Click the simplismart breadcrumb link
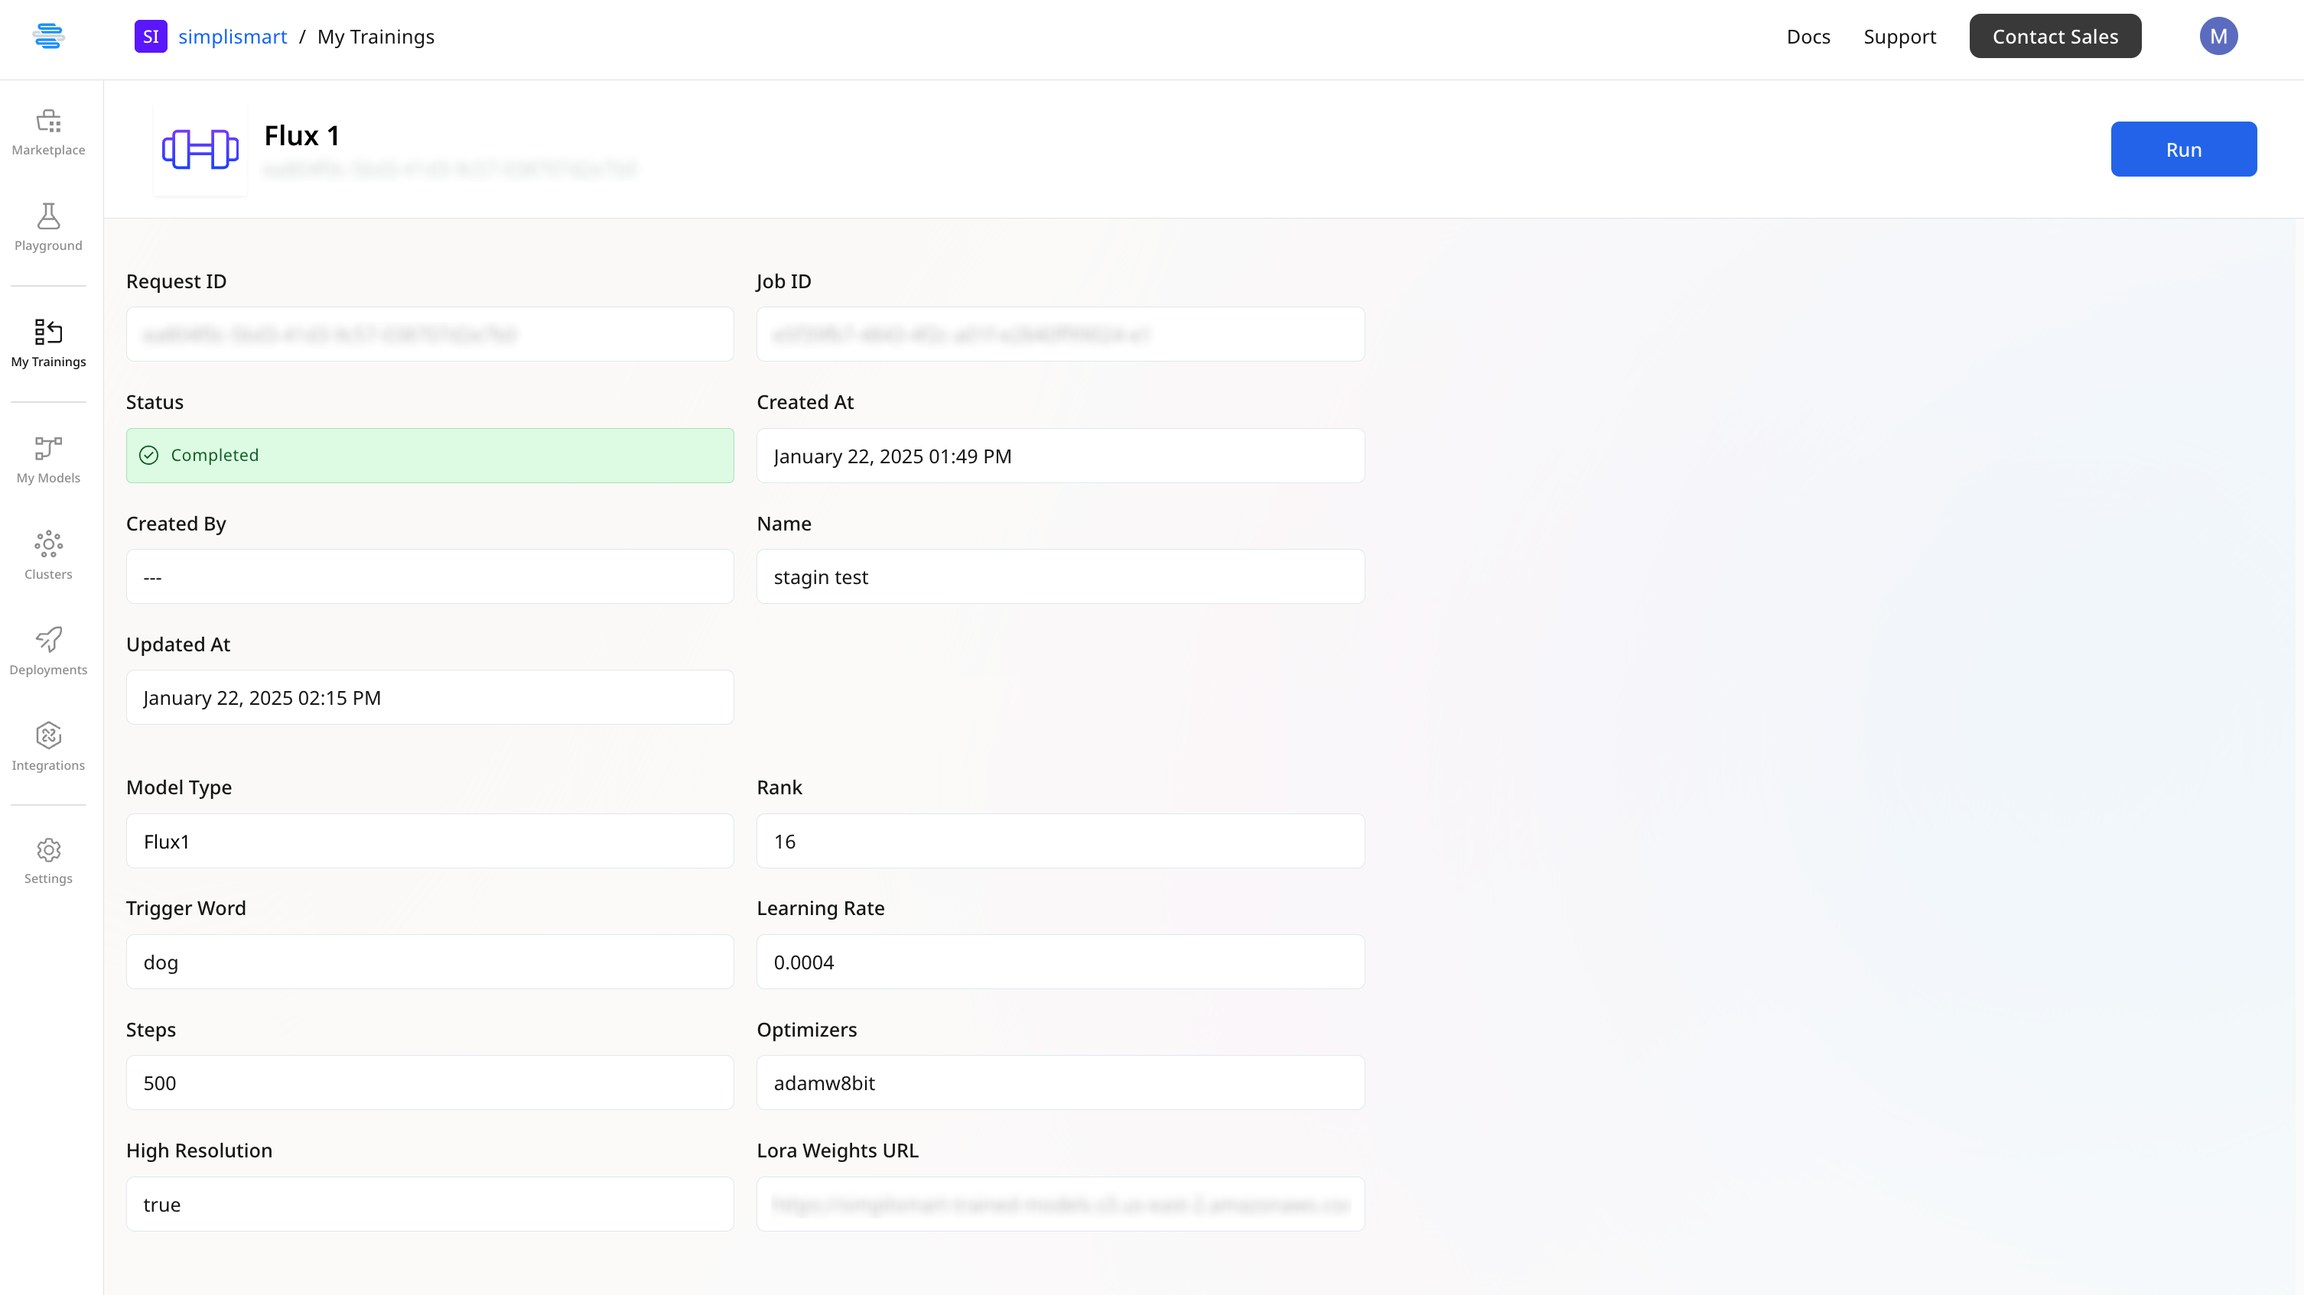 click(233, 36)
